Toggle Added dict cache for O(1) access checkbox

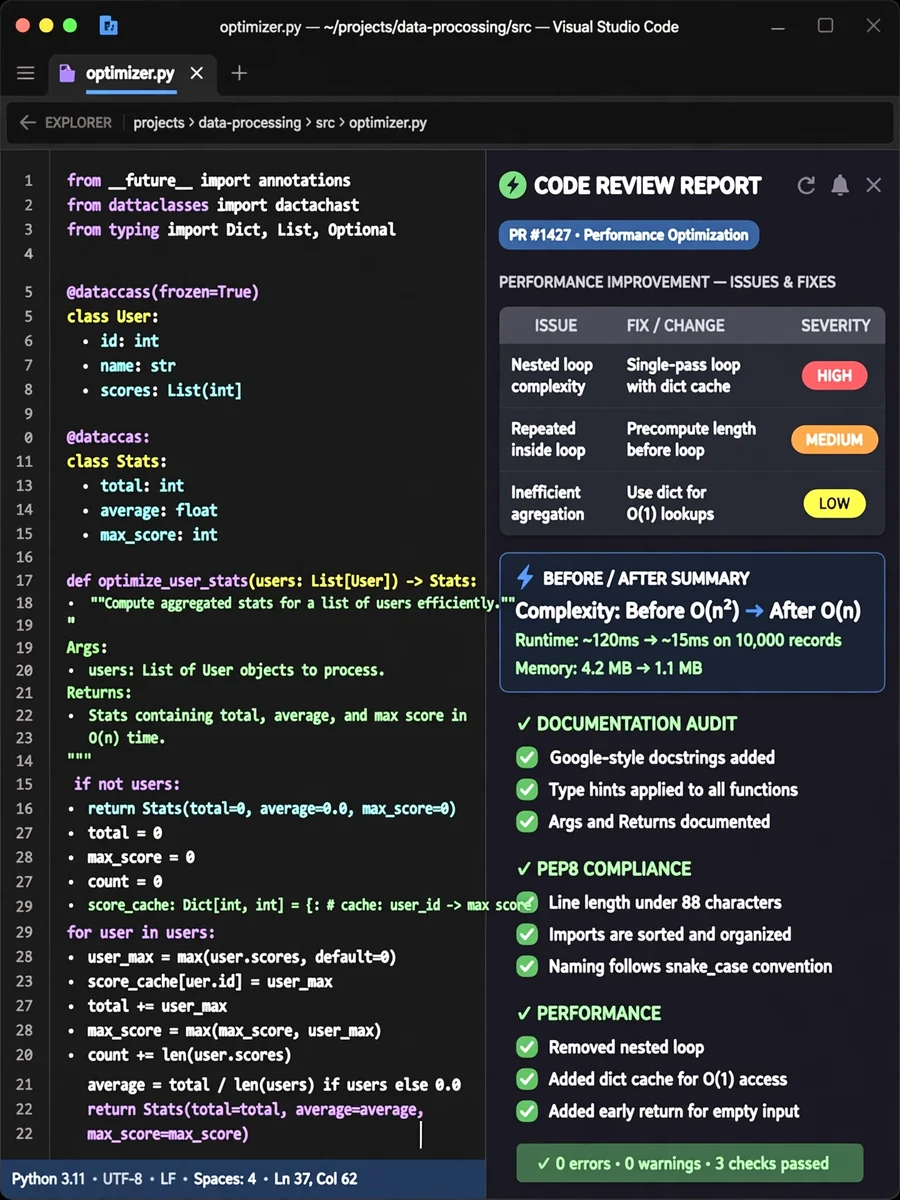point(527,1079)
